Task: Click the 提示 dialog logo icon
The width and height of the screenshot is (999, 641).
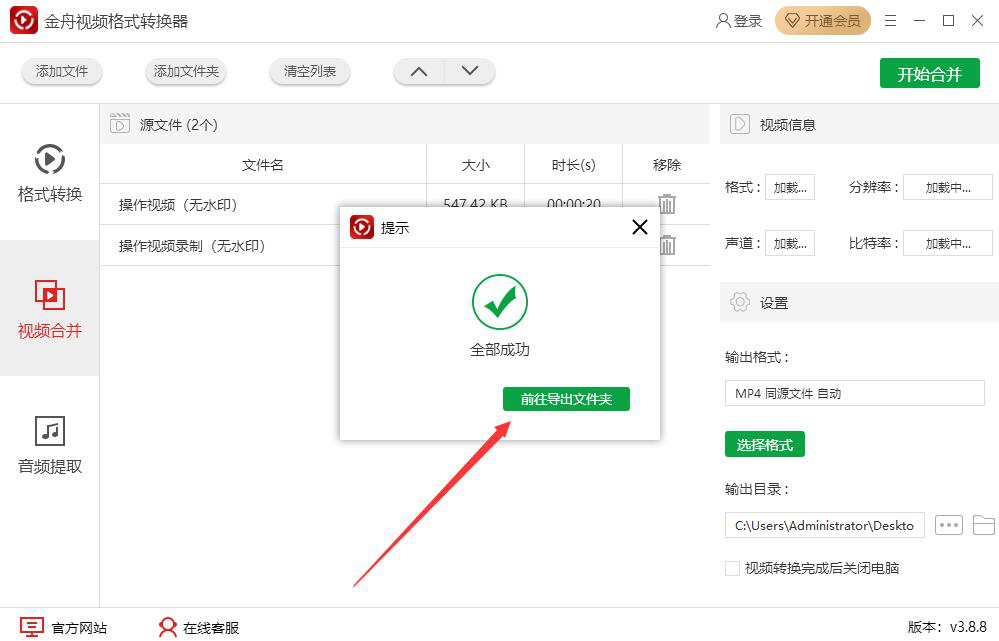Action: coord(362,227)
